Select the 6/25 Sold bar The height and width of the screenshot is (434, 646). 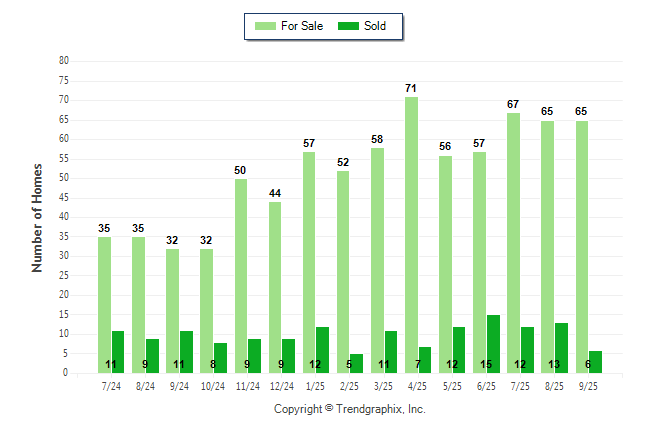493,344
